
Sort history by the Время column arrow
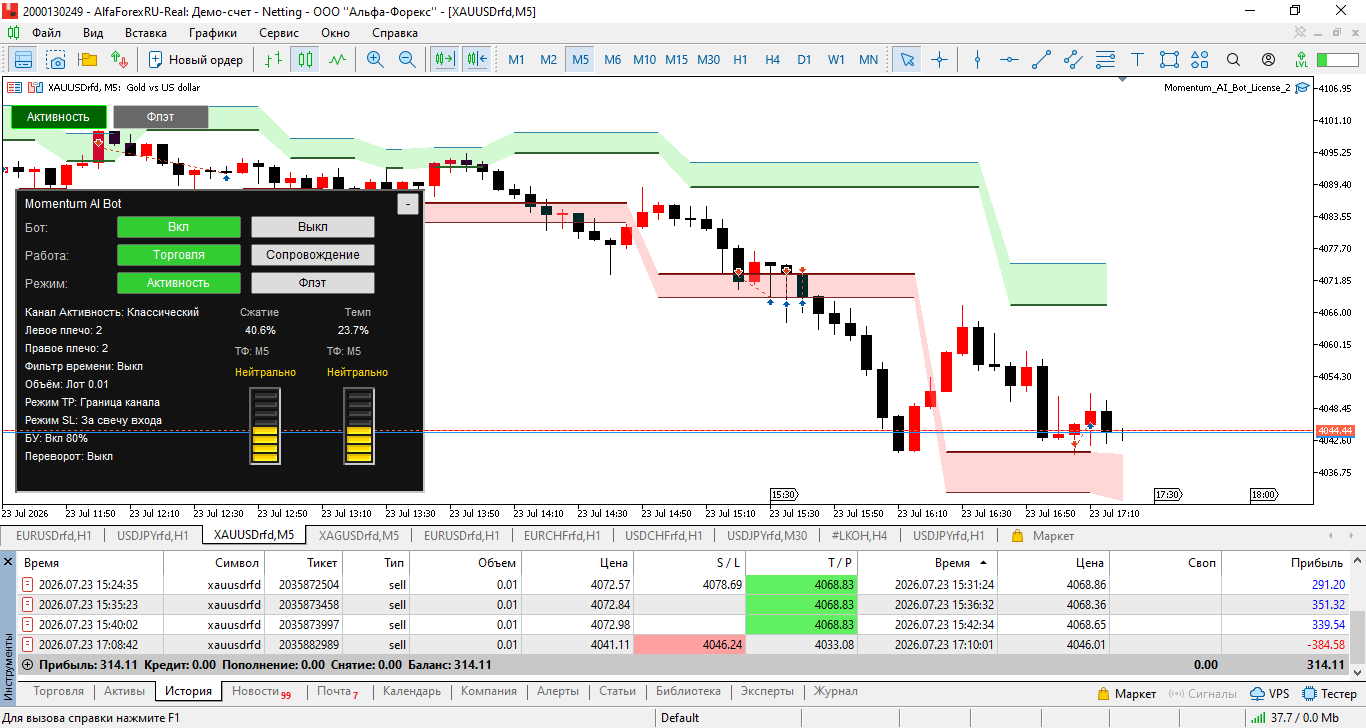[x=983, y=563]
